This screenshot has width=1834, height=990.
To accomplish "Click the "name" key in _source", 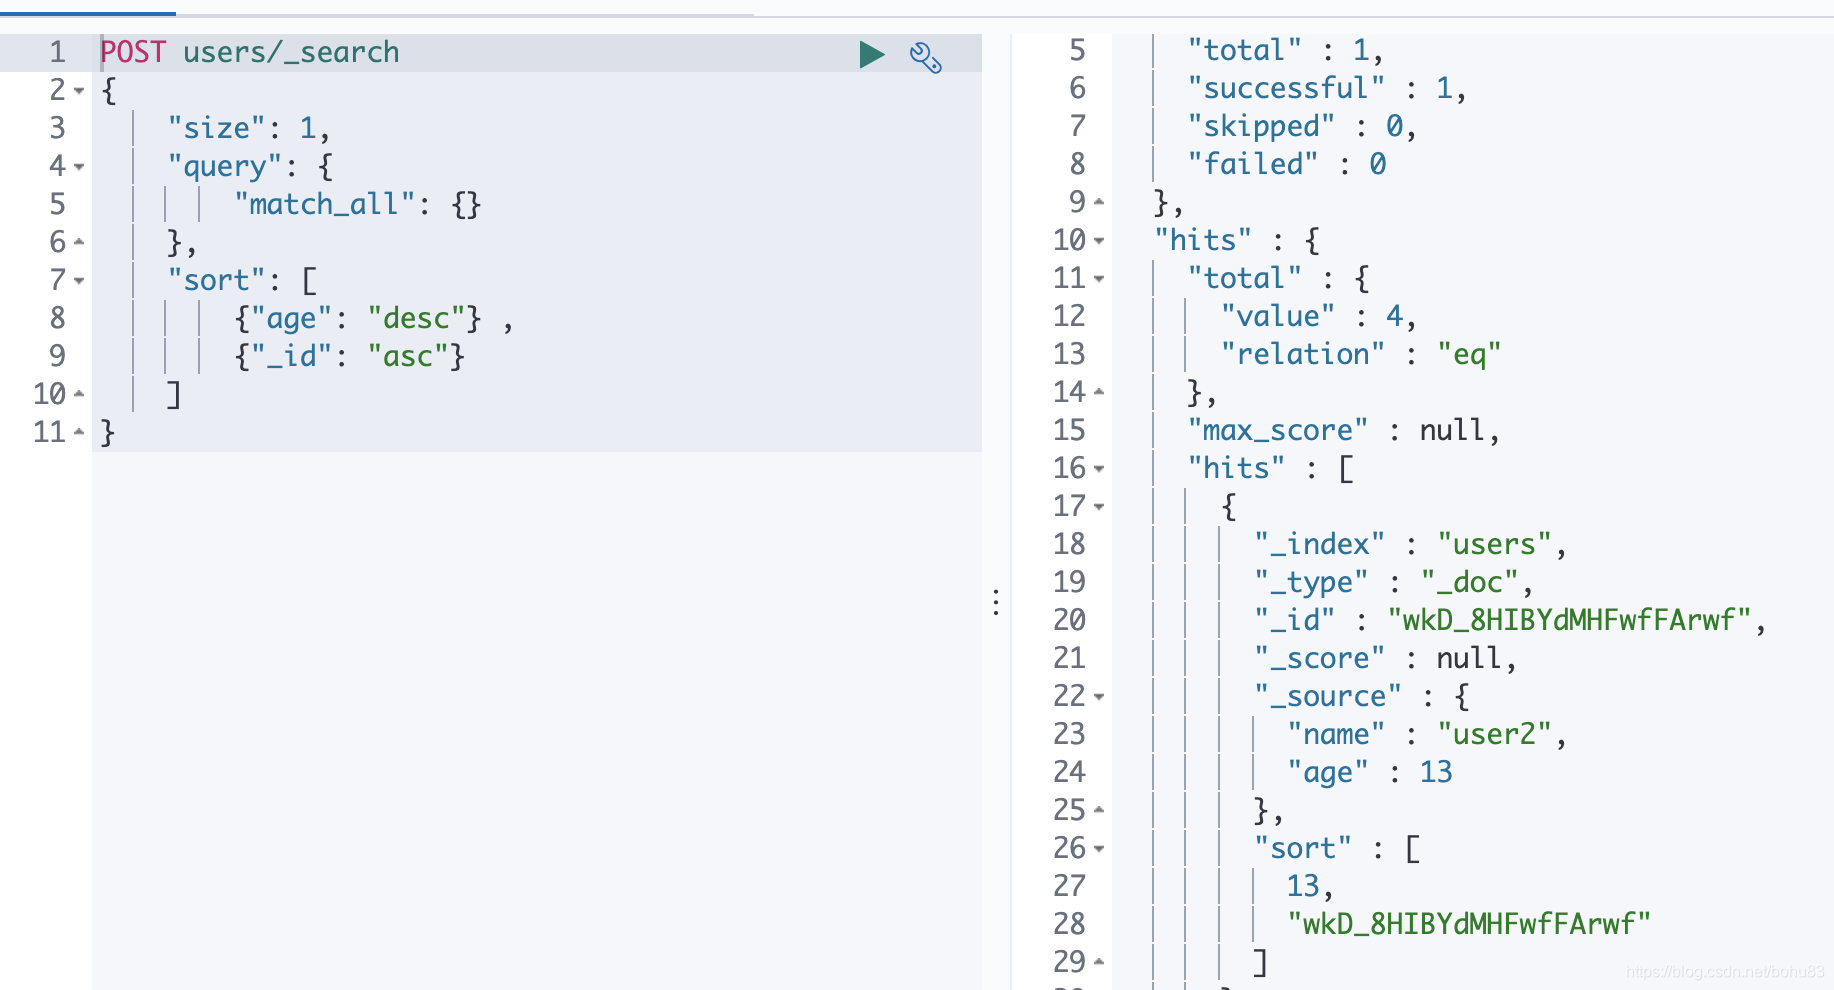I will click(1336, 734).
